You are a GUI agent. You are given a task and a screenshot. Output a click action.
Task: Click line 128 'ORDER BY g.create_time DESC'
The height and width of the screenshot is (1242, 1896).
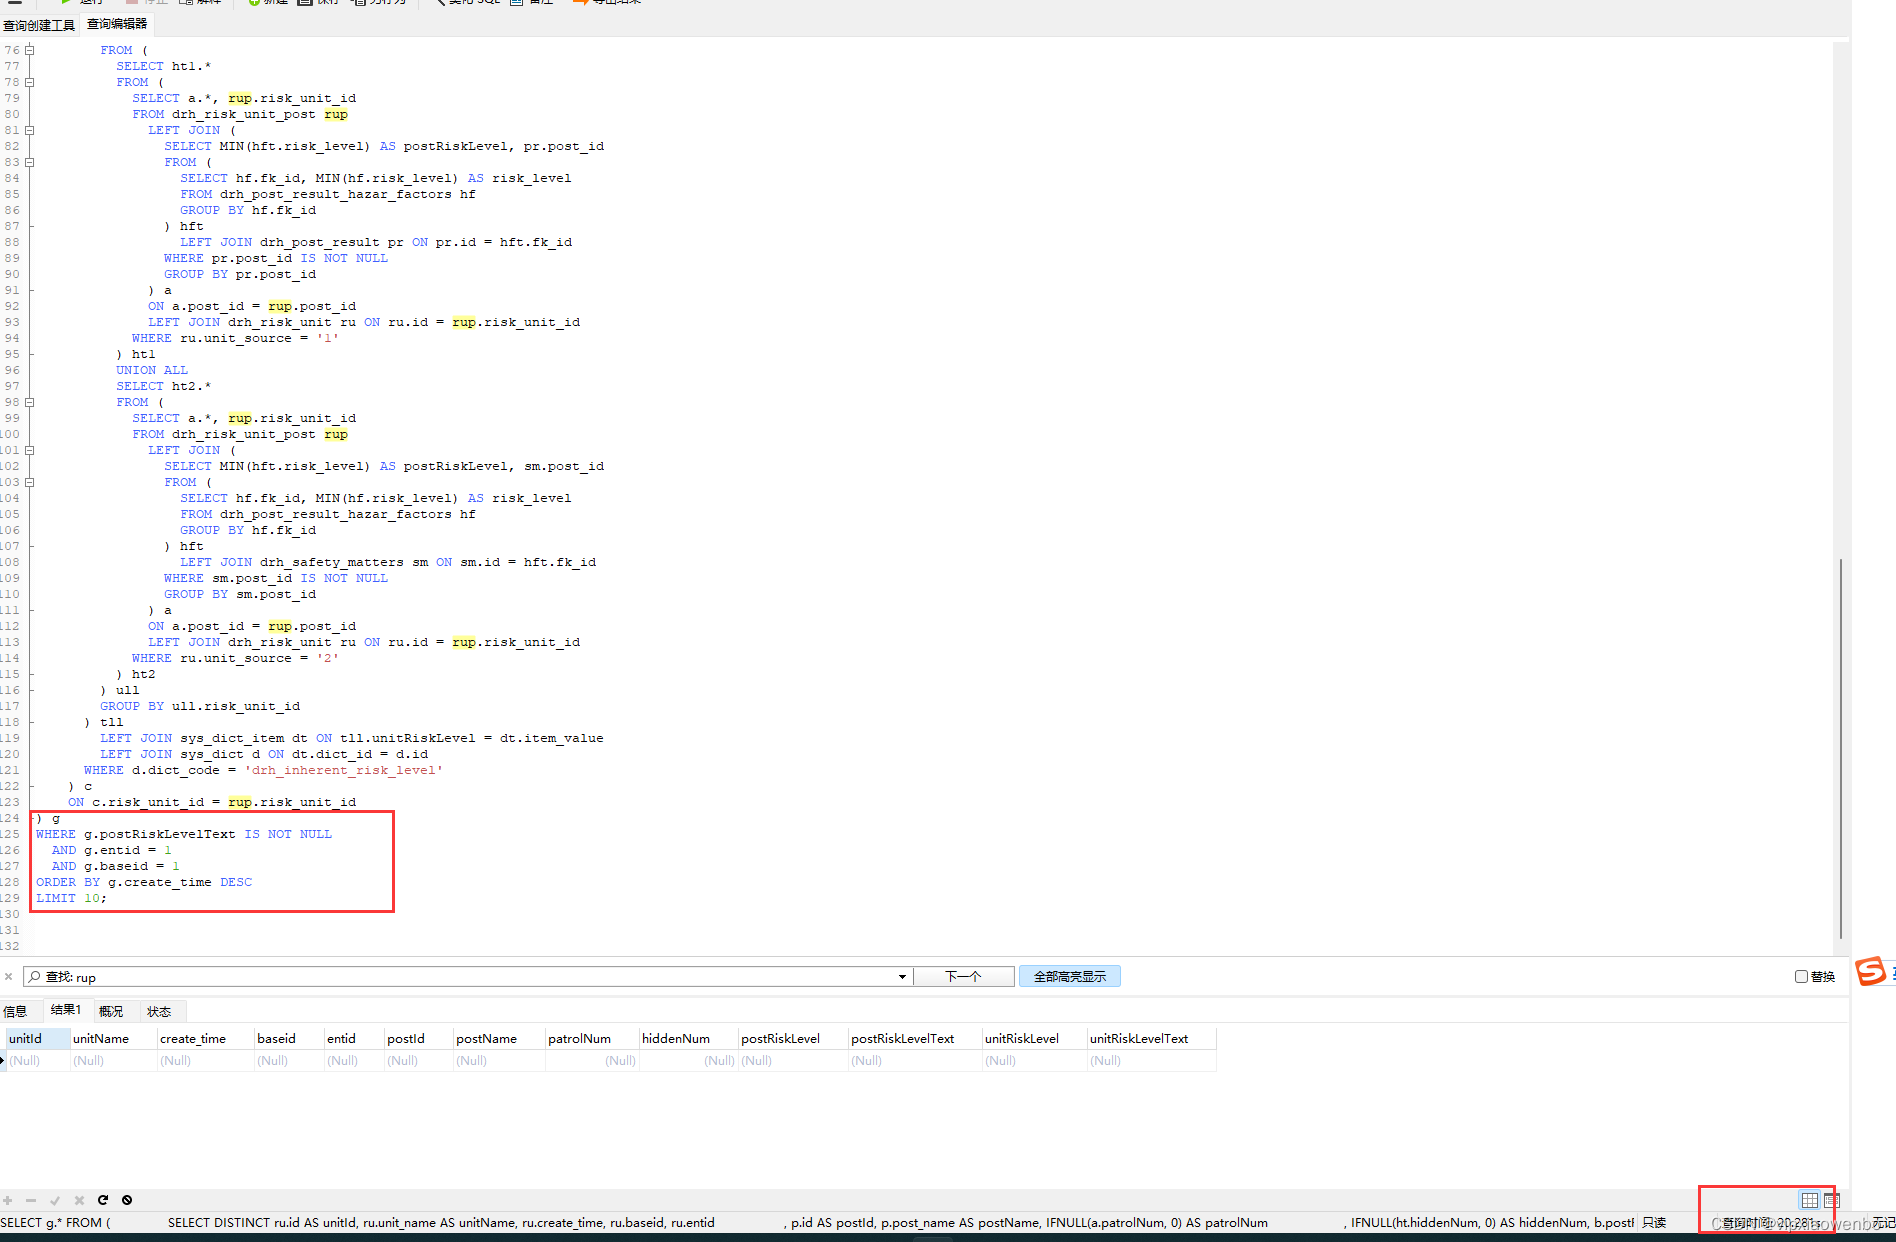pyautogui.click(x=144, y=882)
